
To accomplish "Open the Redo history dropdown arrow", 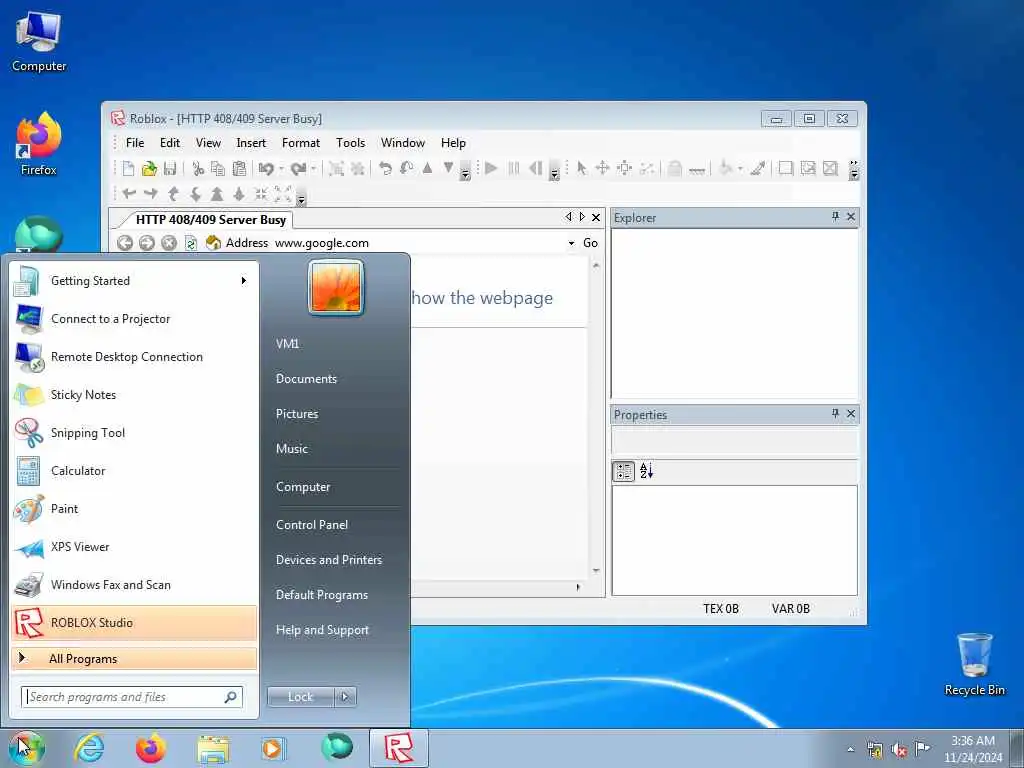I will tap(313, 168).
